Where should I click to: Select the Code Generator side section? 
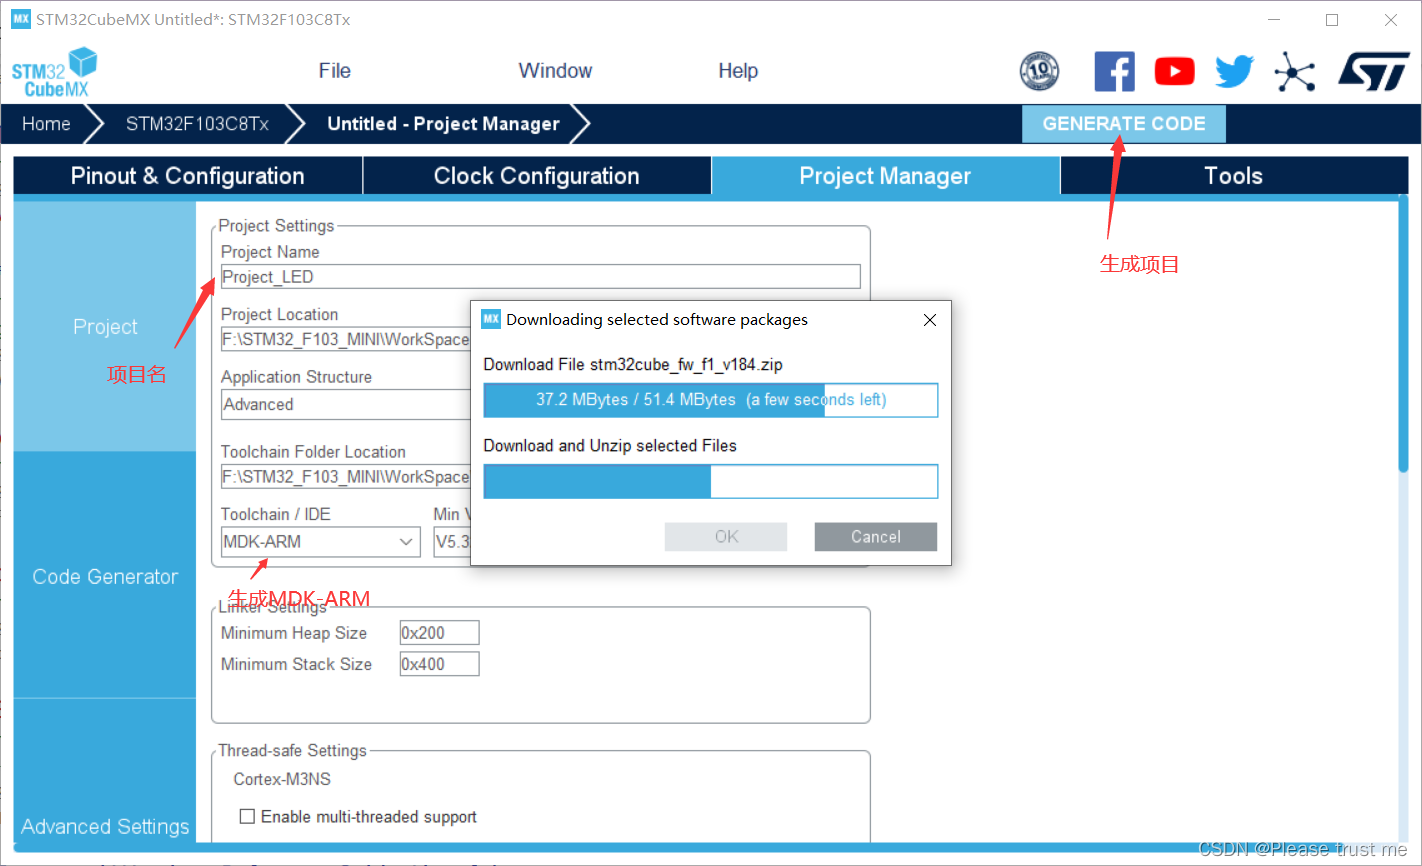pos(105,577)
